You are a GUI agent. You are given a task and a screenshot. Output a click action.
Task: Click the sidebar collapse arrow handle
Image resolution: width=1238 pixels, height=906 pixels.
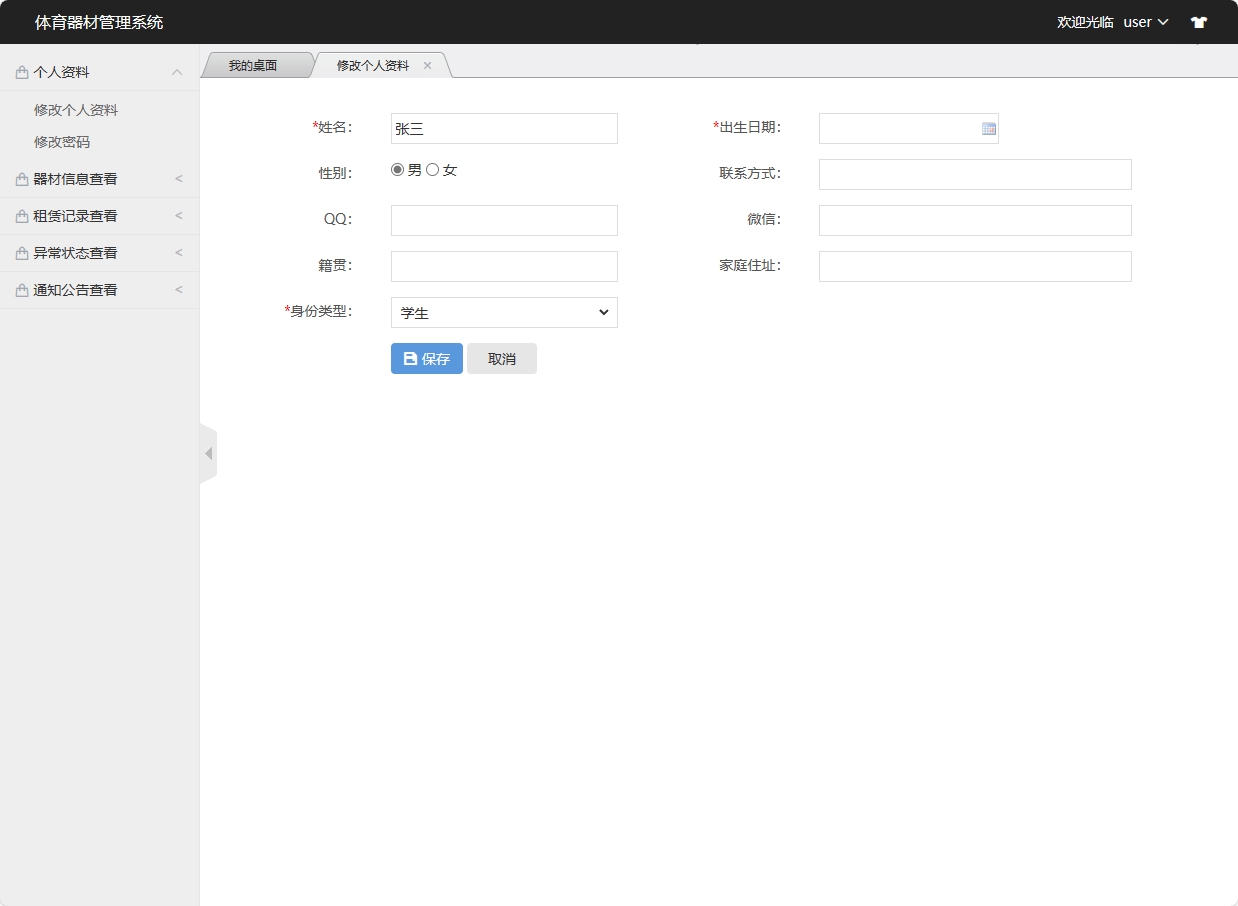[x=208, y=452]
